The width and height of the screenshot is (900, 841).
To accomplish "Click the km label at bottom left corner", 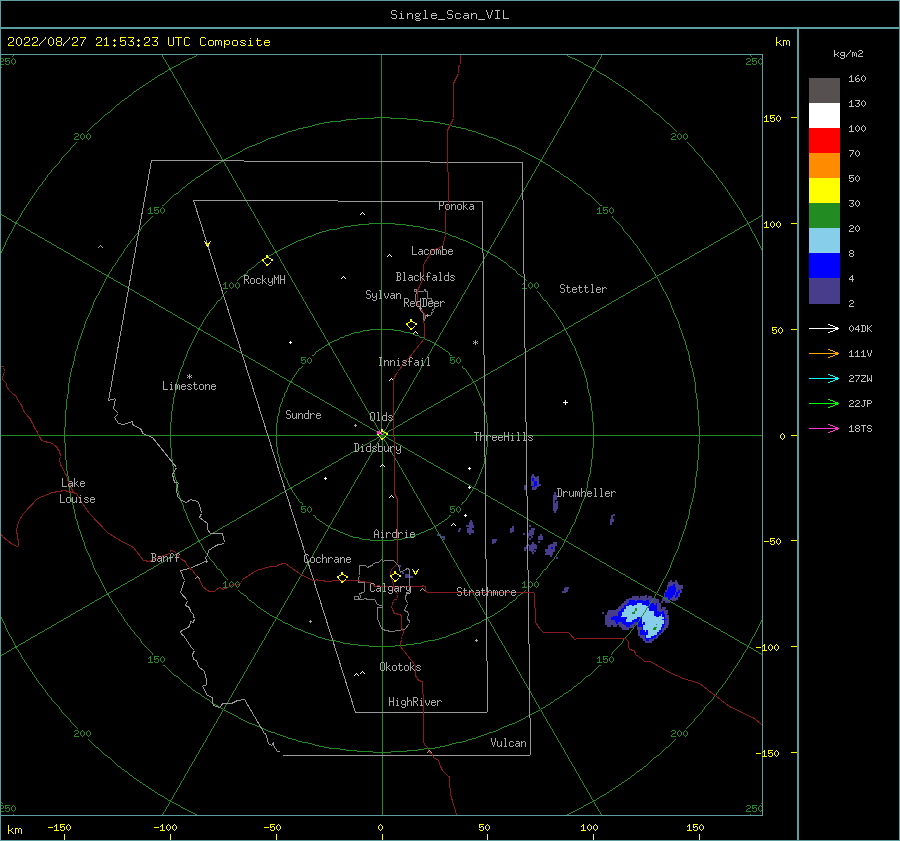I will pyautogui.click(x=14, y=830).
